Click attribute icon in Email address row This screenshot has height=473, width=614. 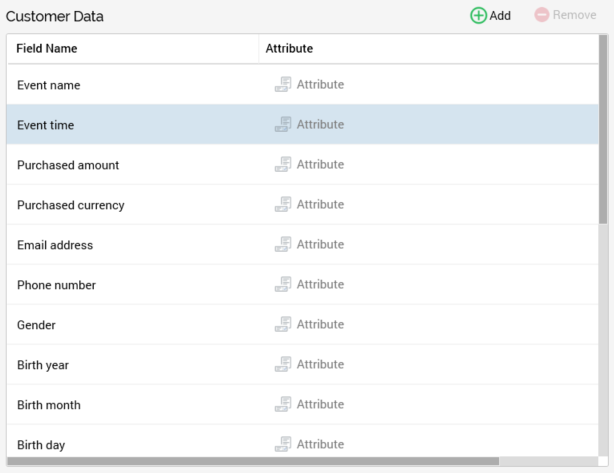click(283, 245)
